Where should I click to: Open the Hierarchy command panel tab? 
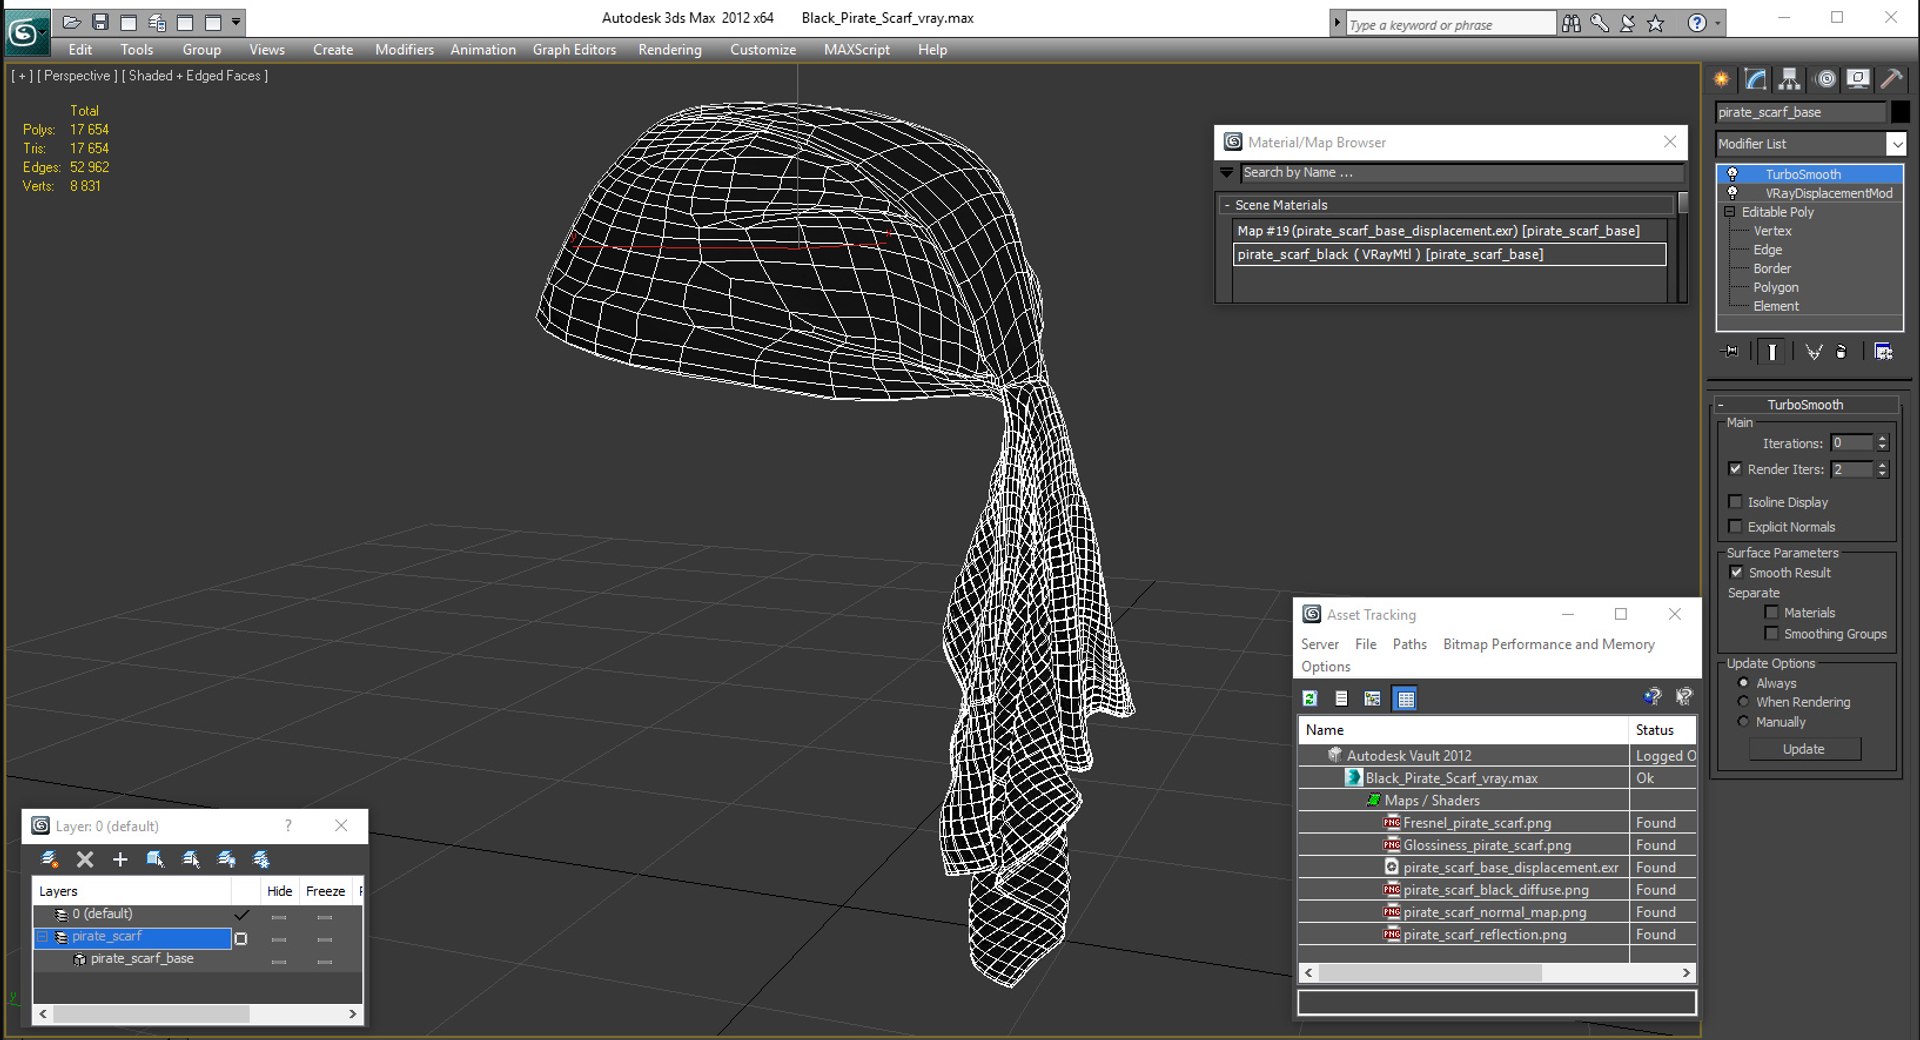tap(1789, 79)
